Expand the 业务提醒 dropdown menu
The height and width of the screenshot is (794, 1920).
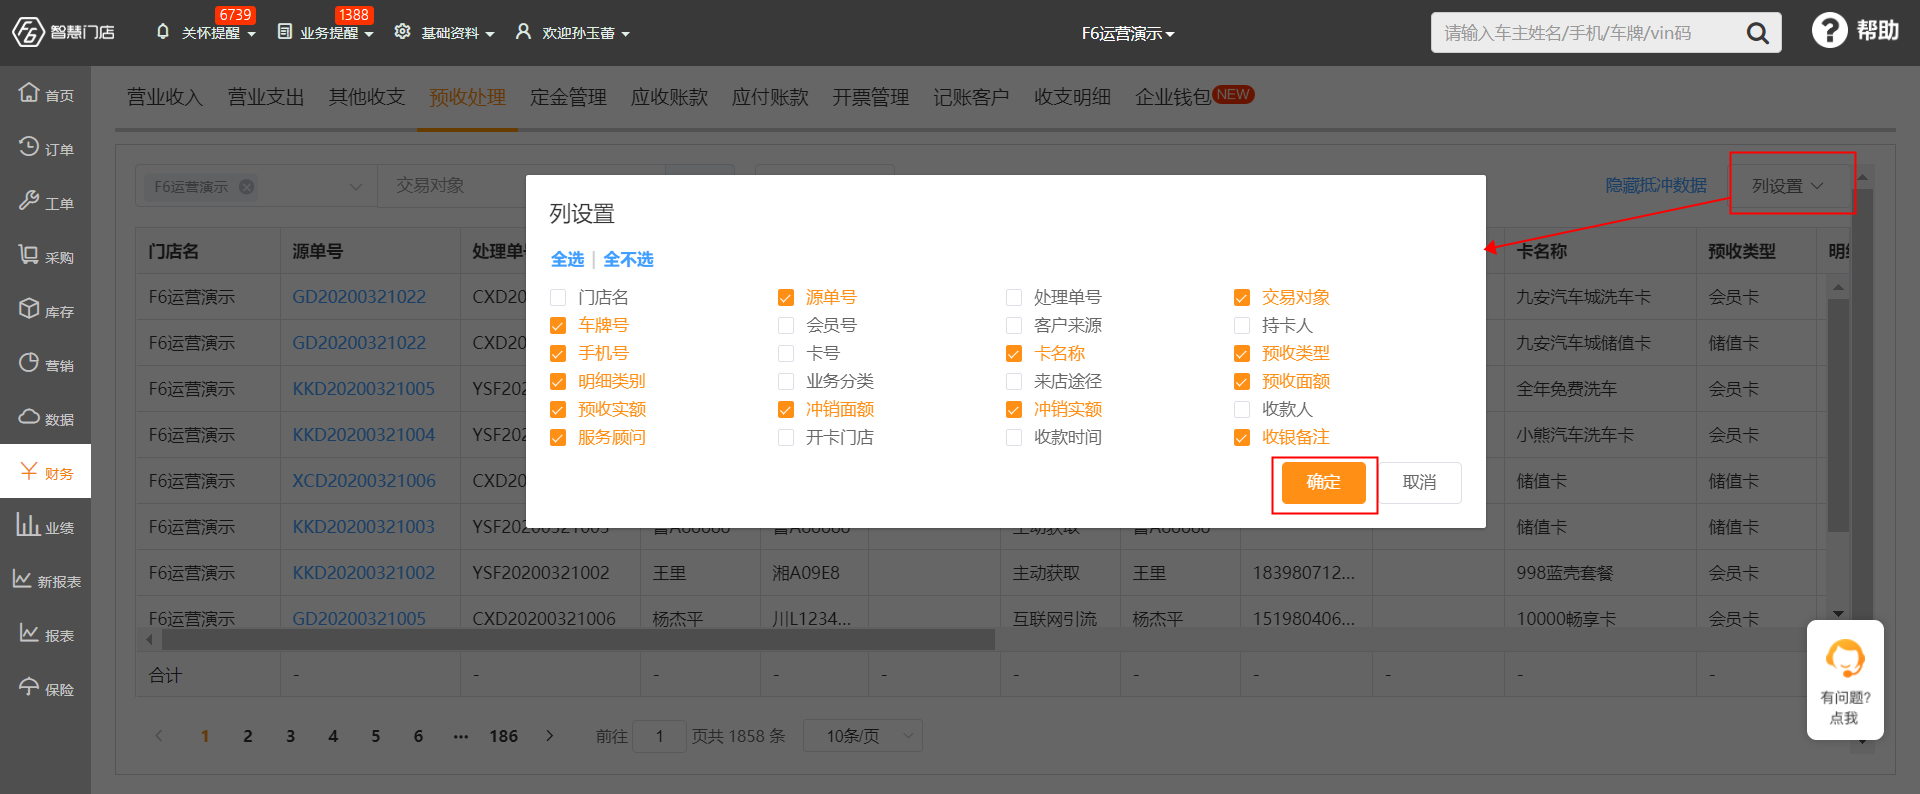pyautogui.click(x=369, y=34)
